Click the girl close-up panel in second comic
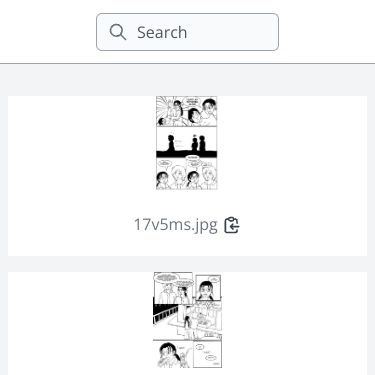The width and height of the screenshot is (375, 375). (x=208, y=288)
